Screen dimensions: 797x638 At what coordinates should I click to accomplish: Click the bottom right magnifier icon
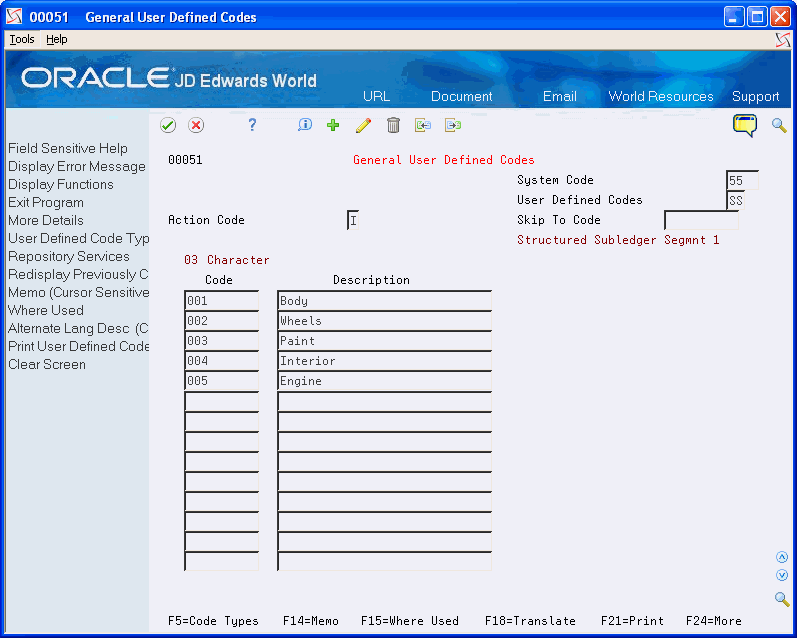click(782, 599)
